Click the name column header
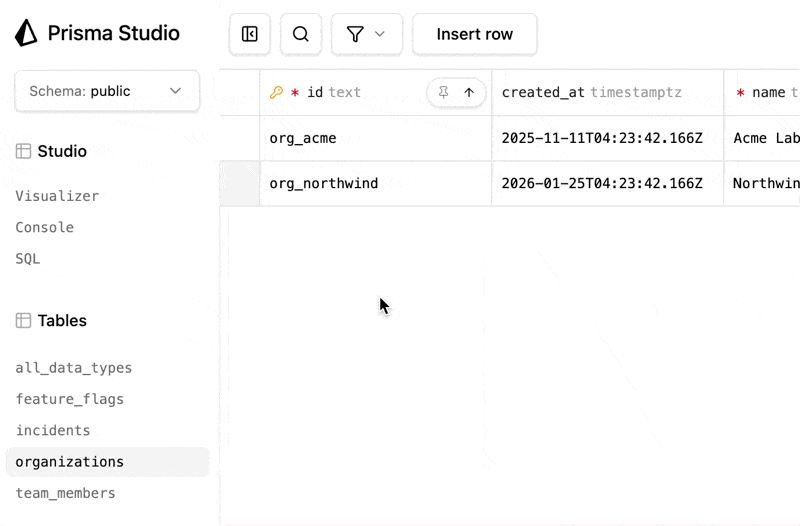800x526 pixels. tap(762, 92)
